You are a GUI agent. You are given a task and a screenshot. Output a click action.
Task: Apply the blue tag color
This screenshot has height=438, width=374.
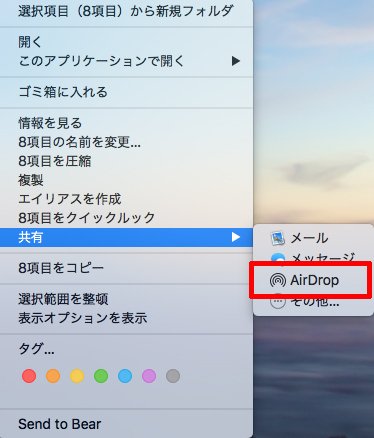coord(125,376)
